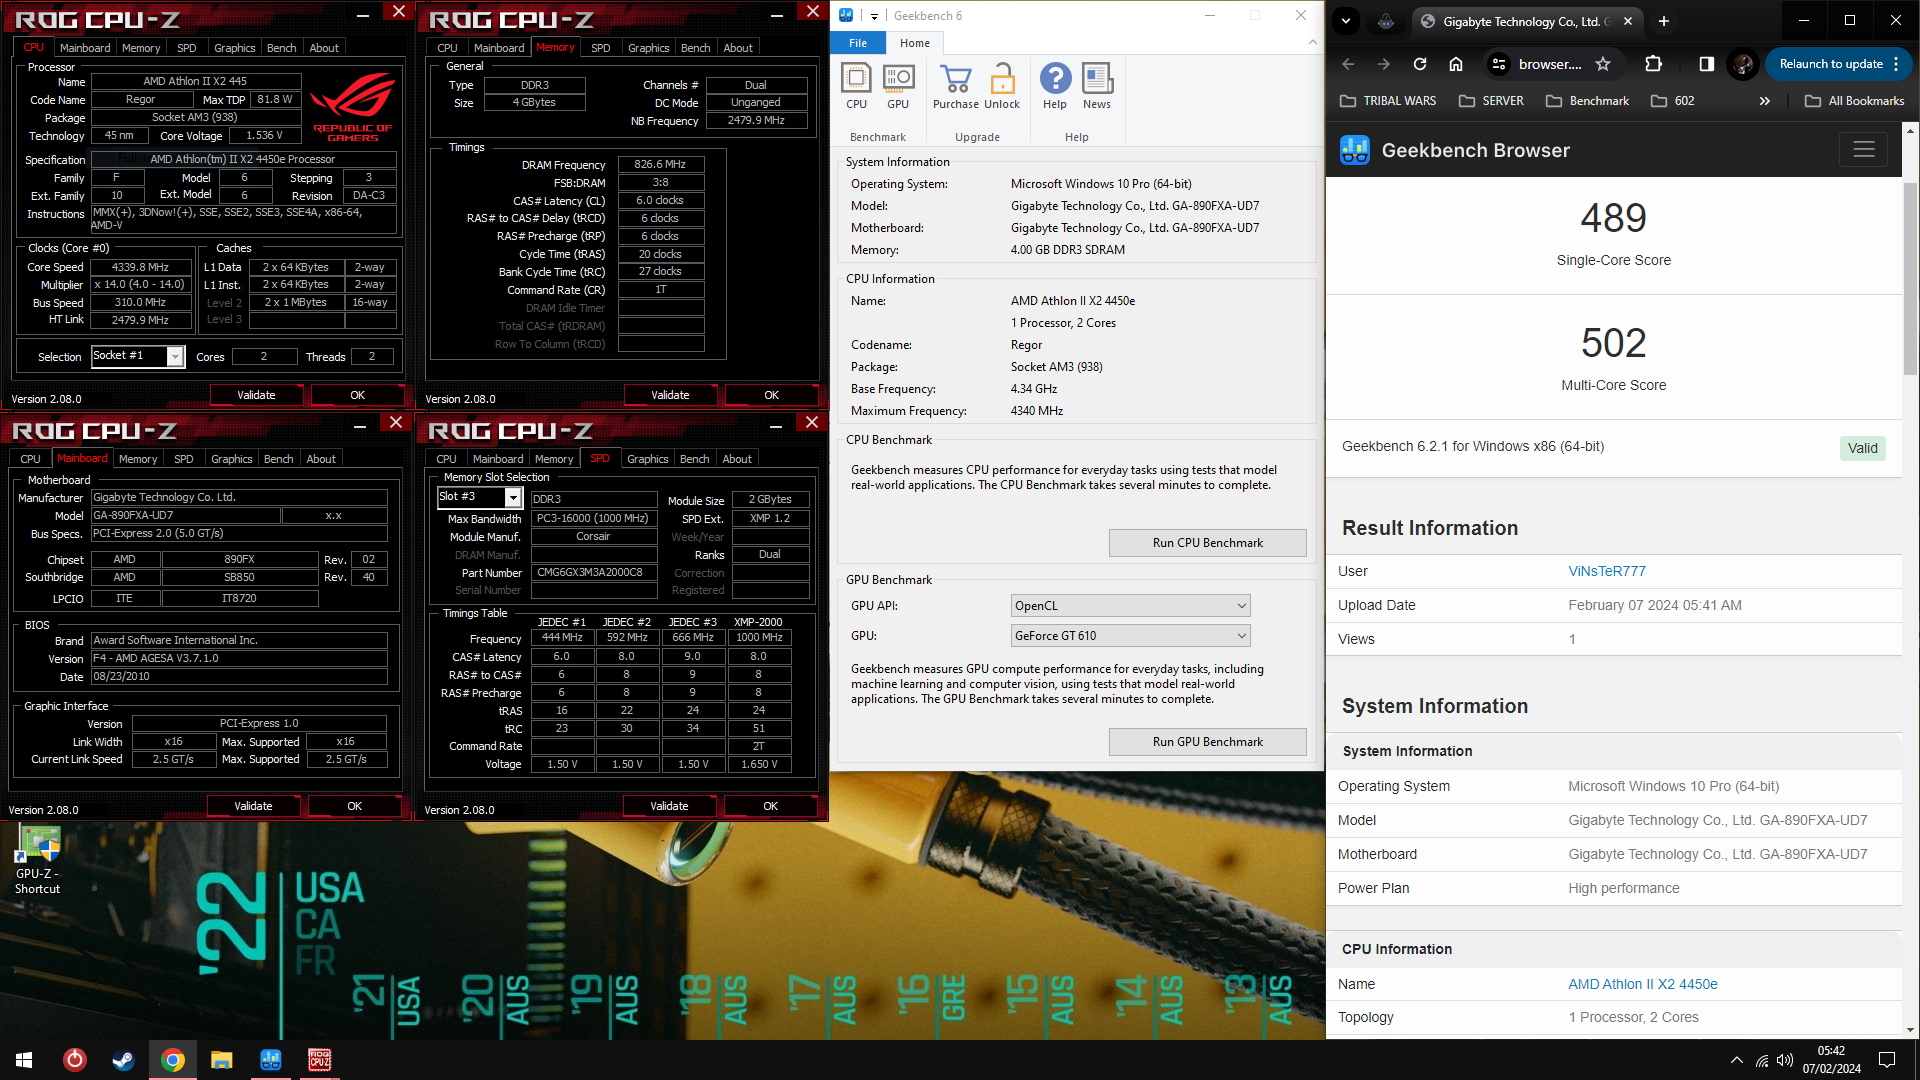The image size is (1920, 1080).
Task: Go to Chrome home page
Action: (x=1456, y=64)
